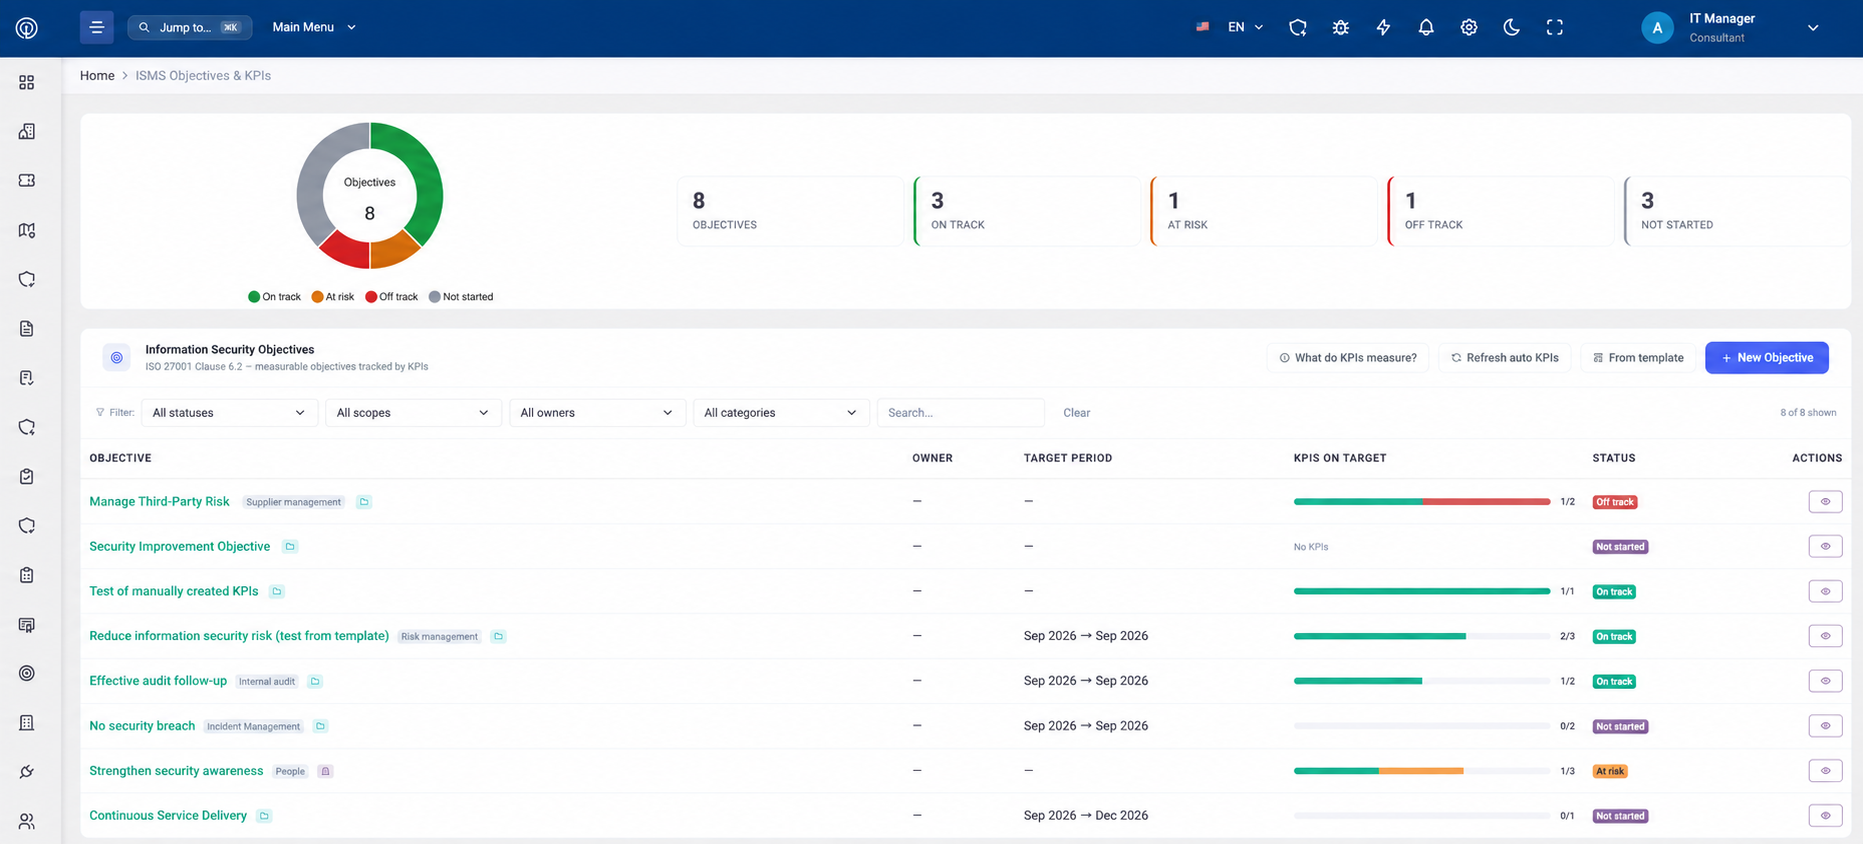Expand the All scopes filter dropdown
The height and width of the screenshot is (844, 1863).
tap(413, 413)
